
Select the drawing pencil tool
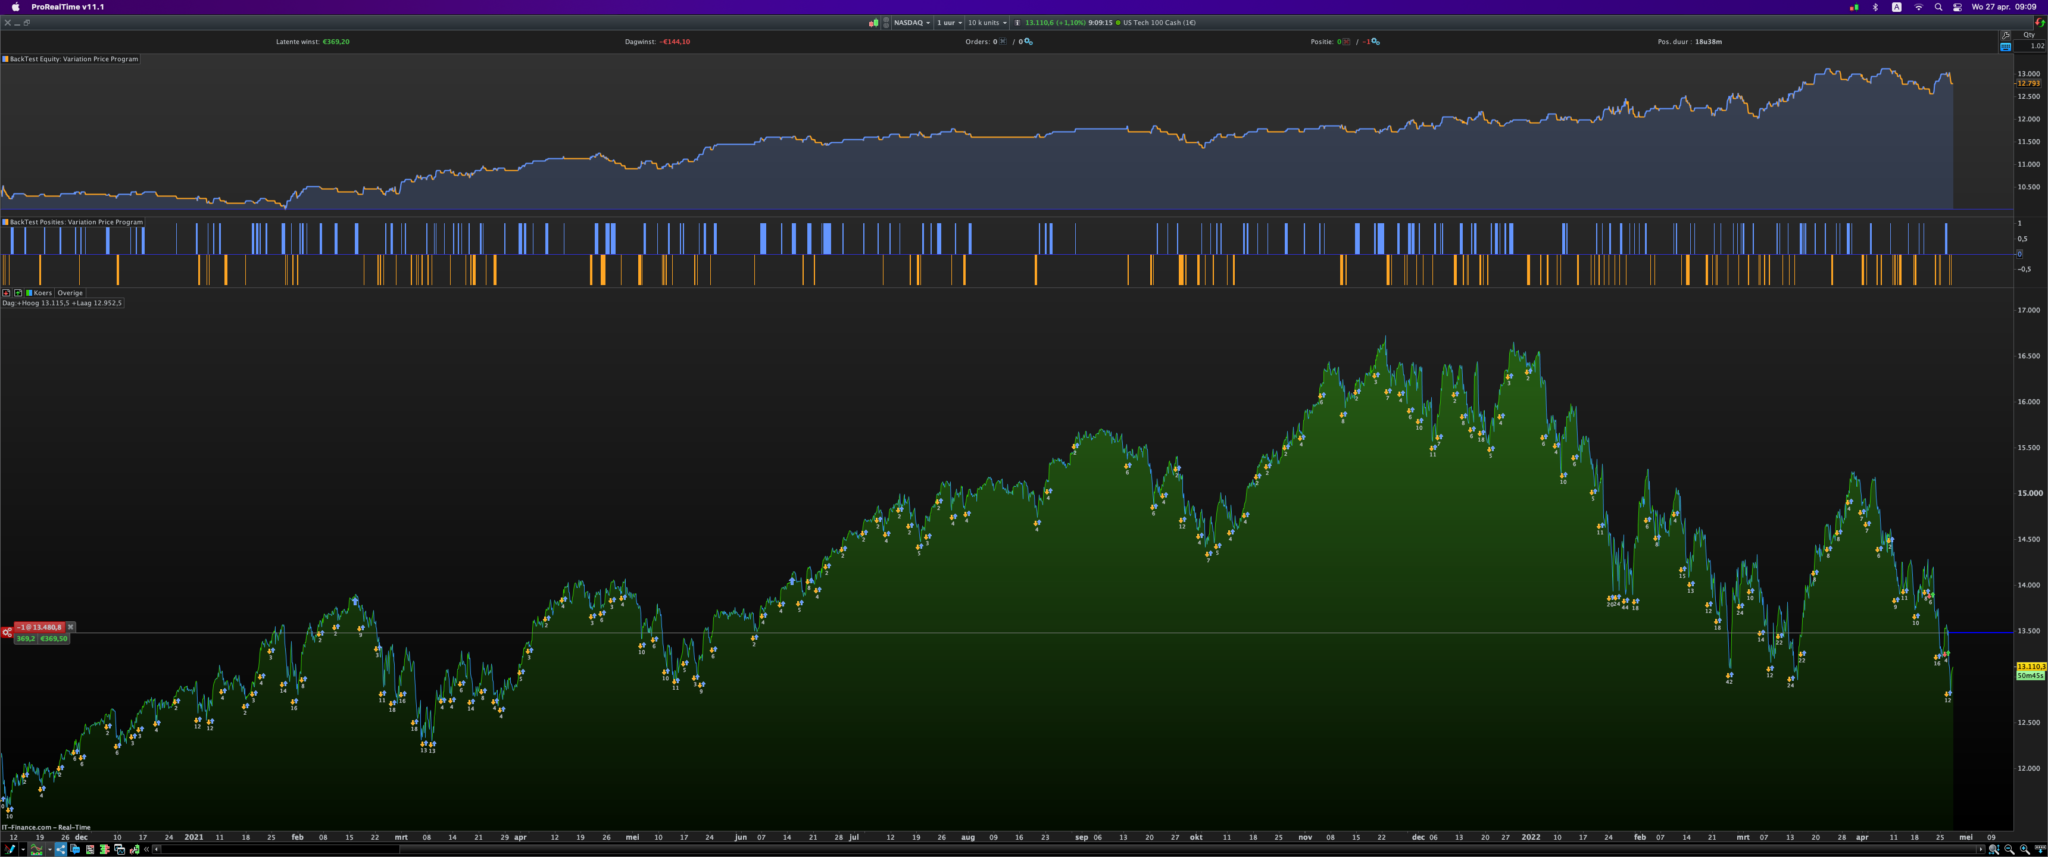(11, 849)
